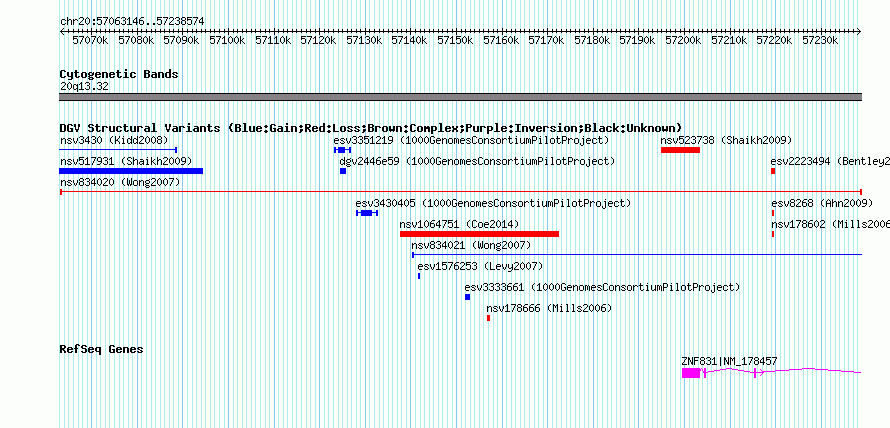890x428 pixels.
Task: Click the 57150k ruler tick label
Action: pos(455,40)
